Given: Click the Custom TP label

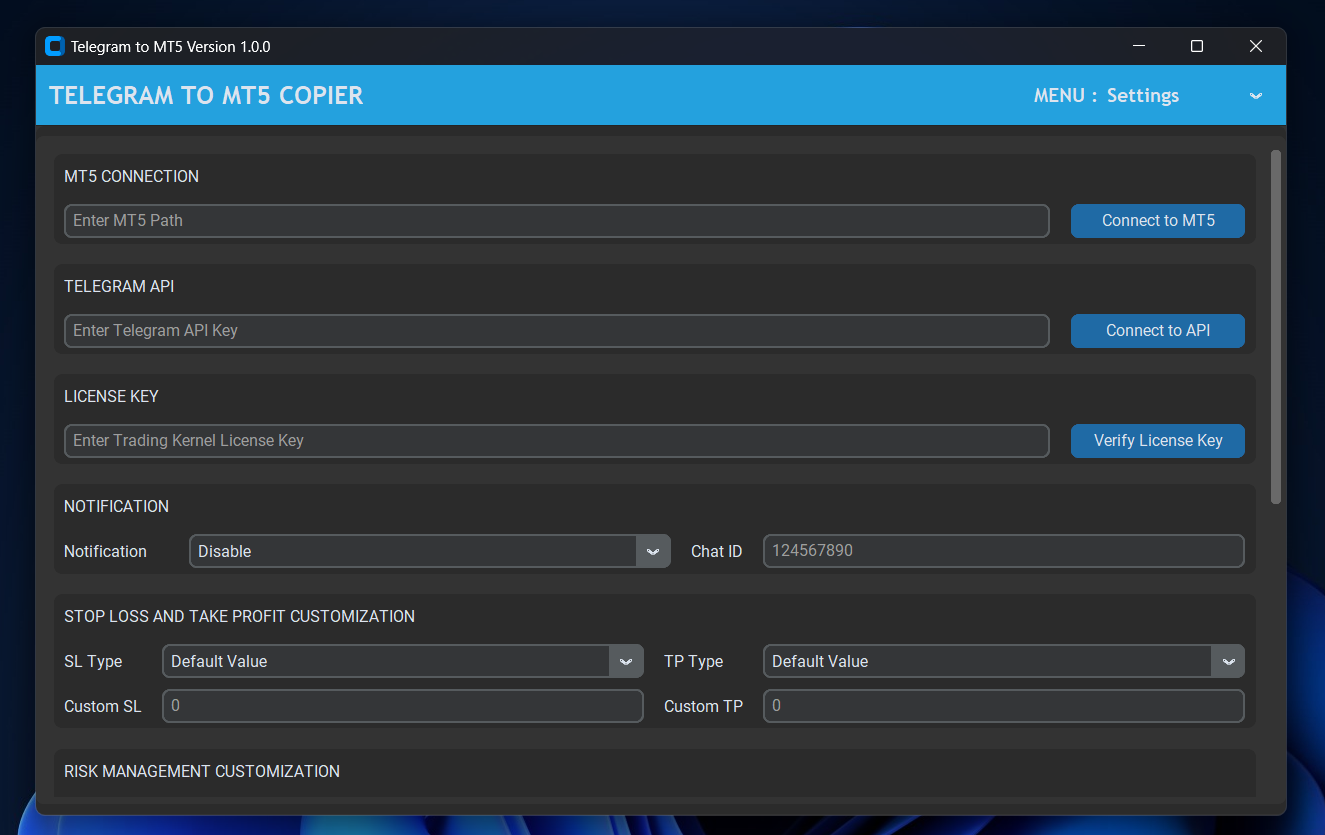Looking at the screenshot, I should coord(703,706).
